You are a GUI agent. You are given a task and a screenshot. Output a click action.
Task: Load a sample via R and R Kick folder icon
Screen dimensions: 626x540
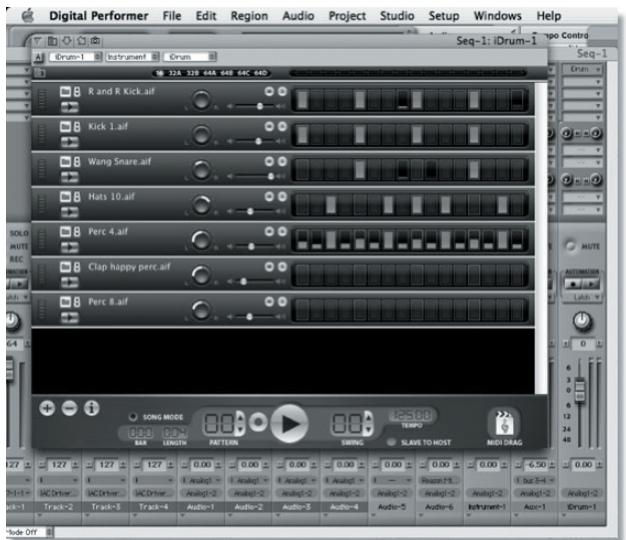[x=65, y=91]
